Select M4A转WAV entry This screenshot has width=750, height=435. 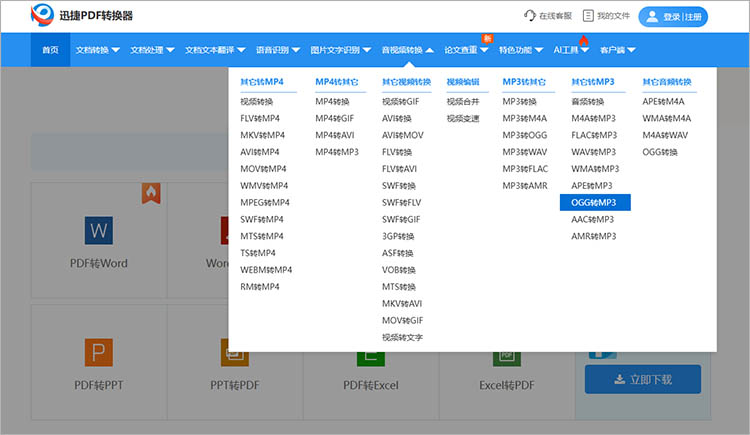coord(665,135)
